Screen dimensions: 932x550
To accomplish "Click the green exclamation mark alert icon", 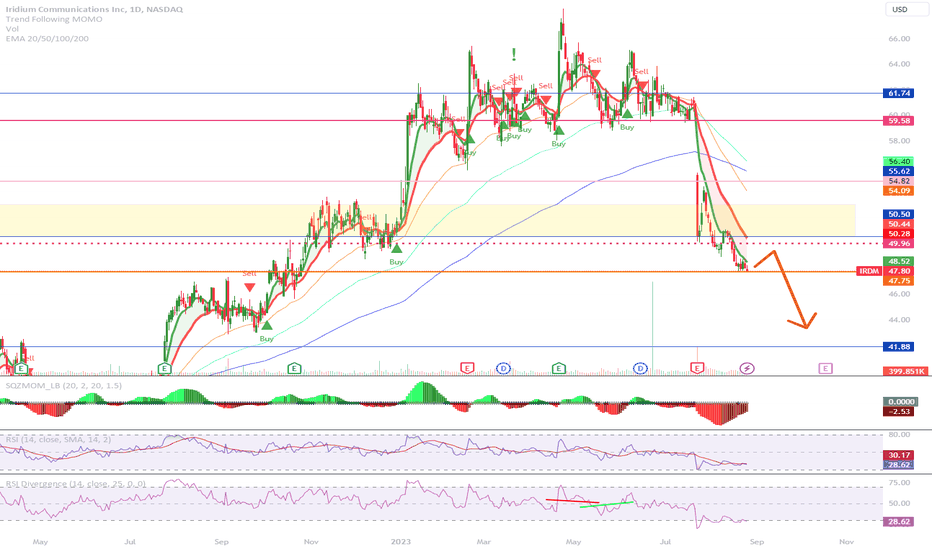I will 514,55.
